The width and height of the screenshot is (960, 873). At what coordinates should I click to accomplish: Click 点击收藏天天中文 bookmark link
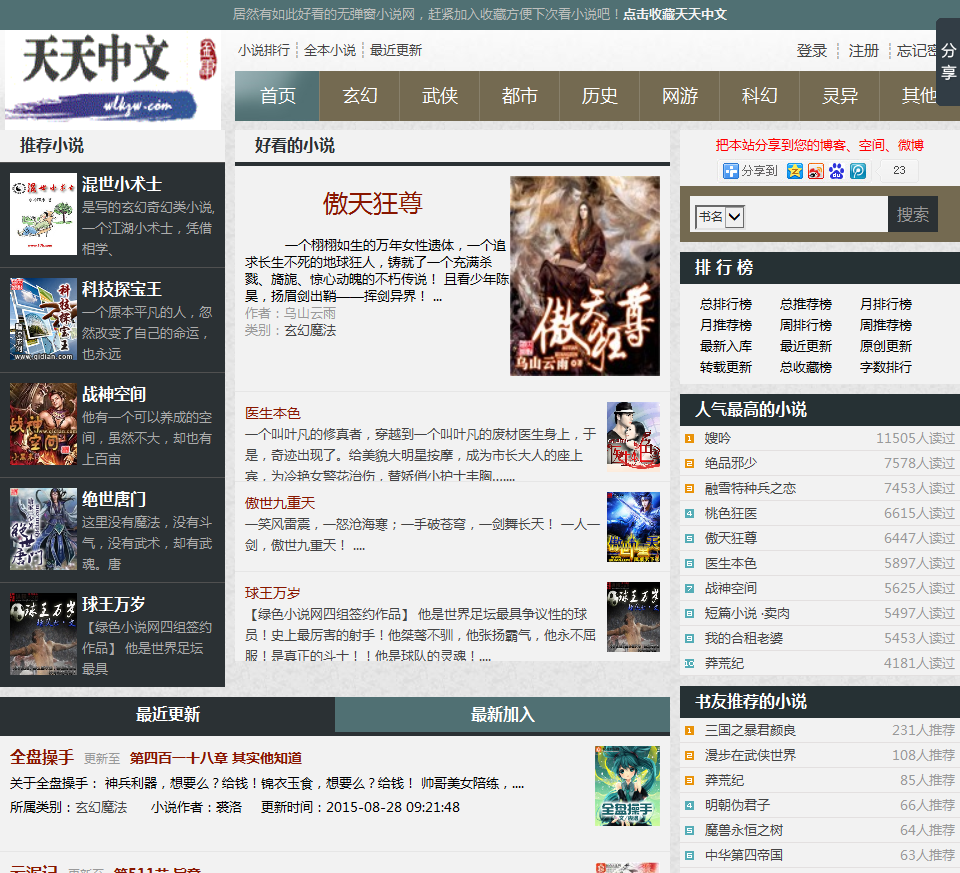pos(675,14)
